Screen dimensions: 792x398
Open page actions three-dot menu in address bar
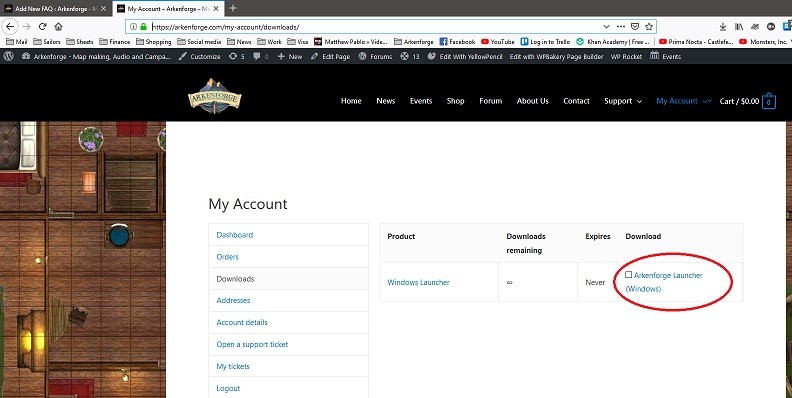(621, 27)
